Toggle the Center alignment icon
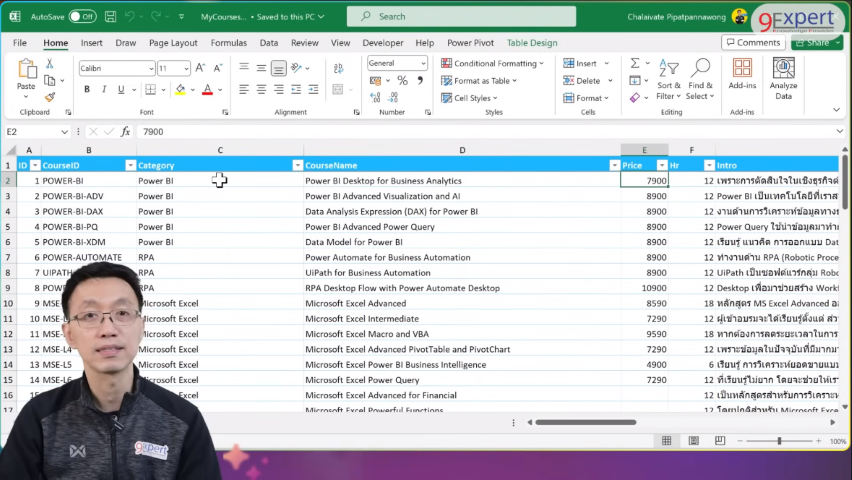The image size is (852, 480). [261, 89]
